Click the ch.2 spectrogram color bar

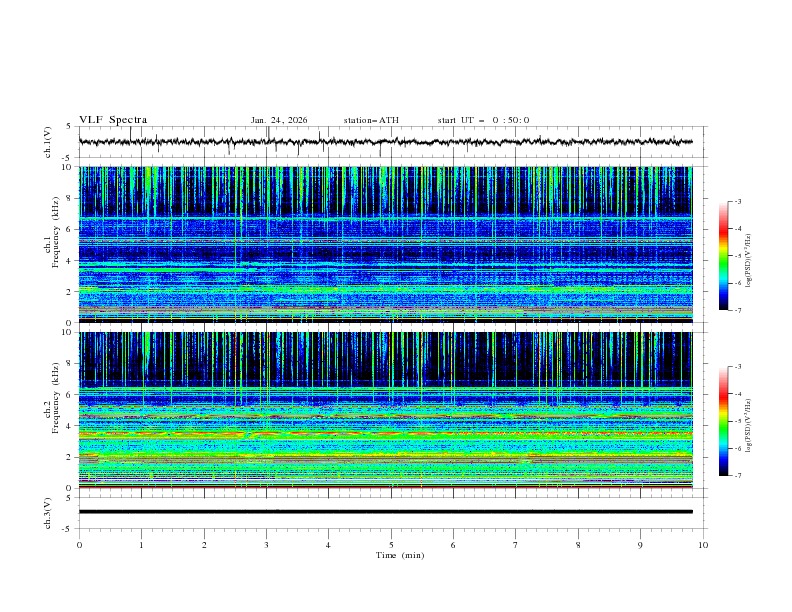(x=723, y=420)
